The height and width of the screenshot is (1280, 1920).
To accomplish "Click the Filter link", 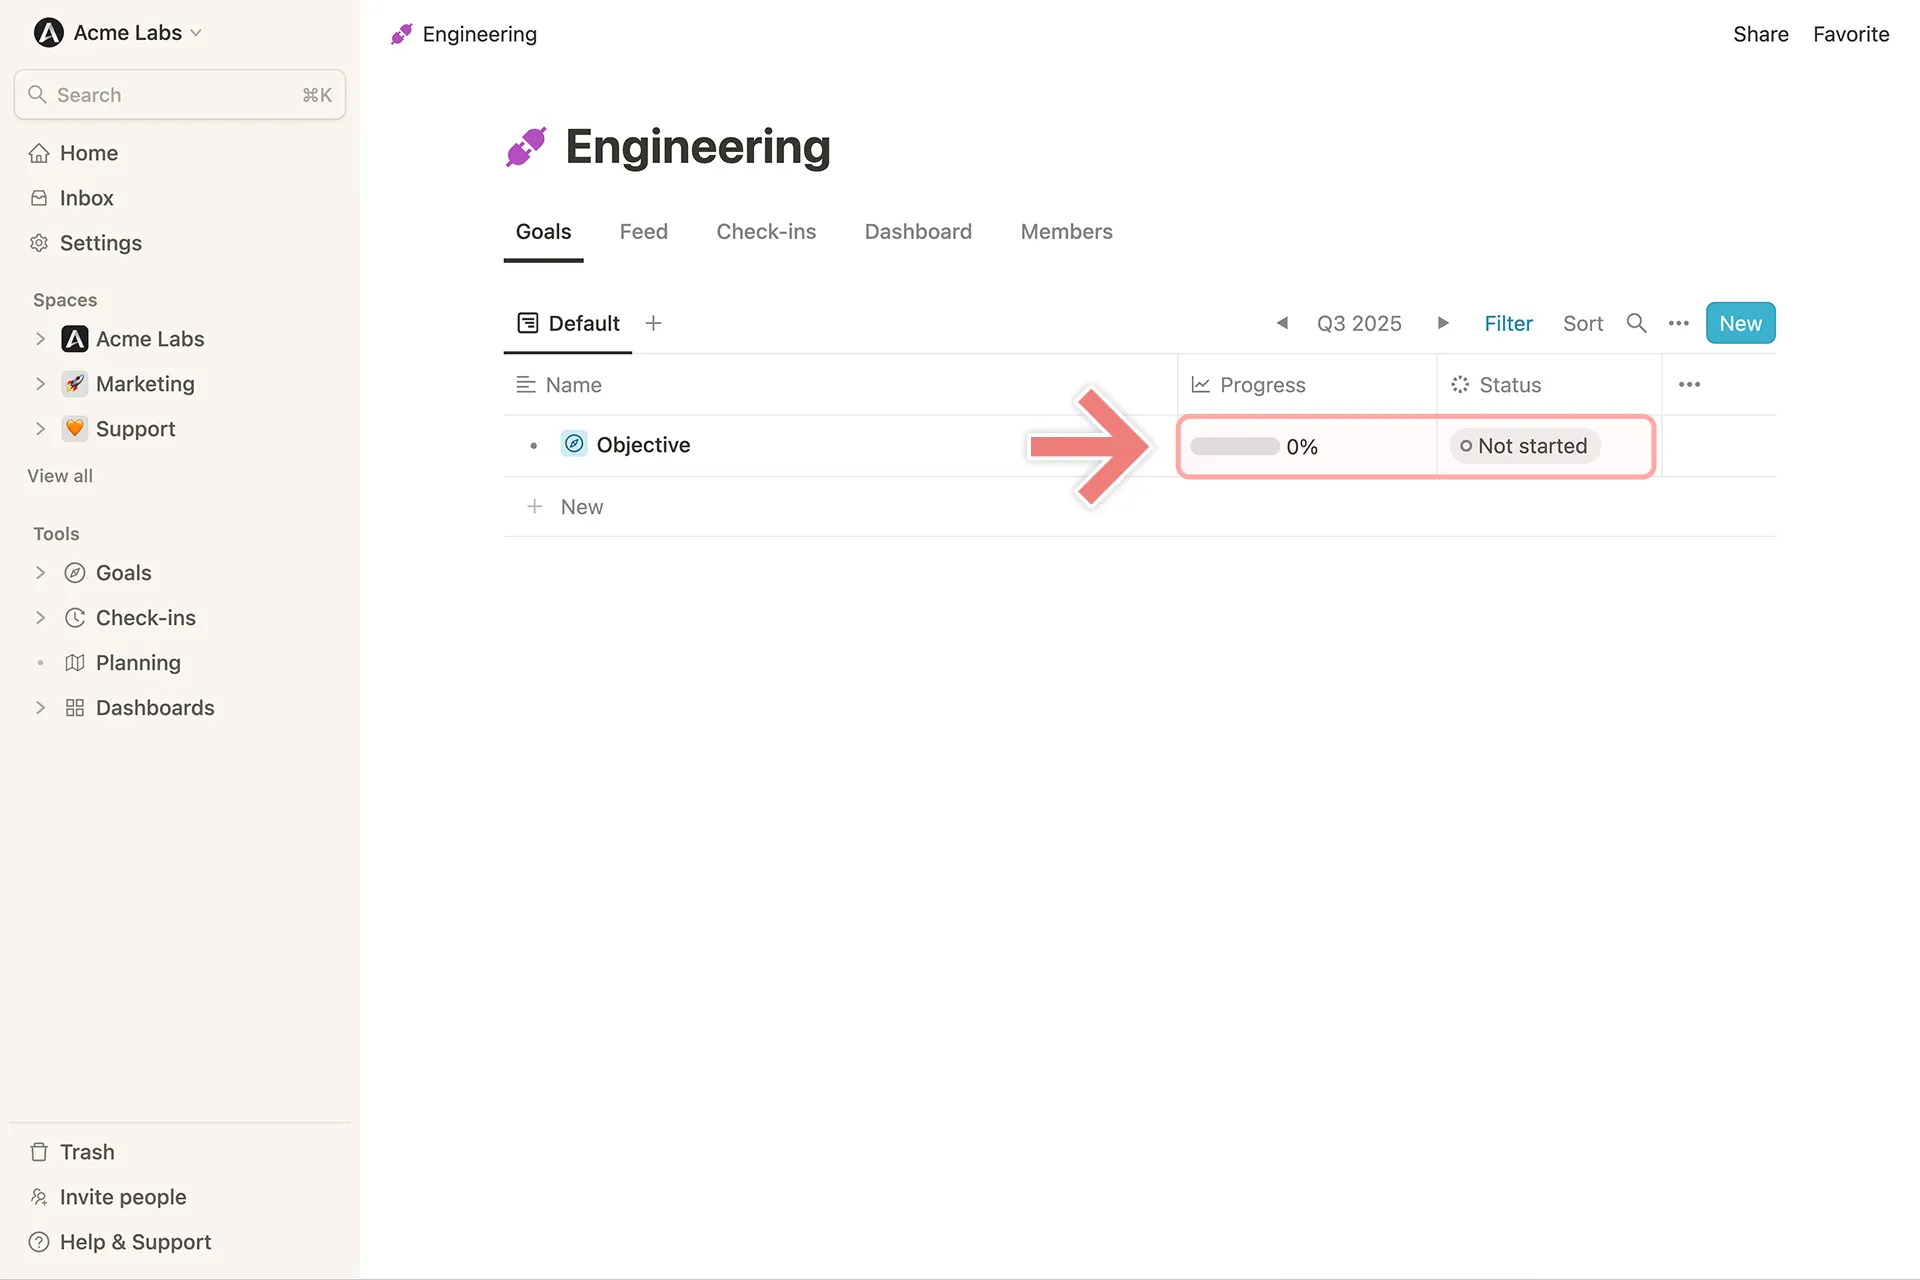I will tap(1508, 323).
